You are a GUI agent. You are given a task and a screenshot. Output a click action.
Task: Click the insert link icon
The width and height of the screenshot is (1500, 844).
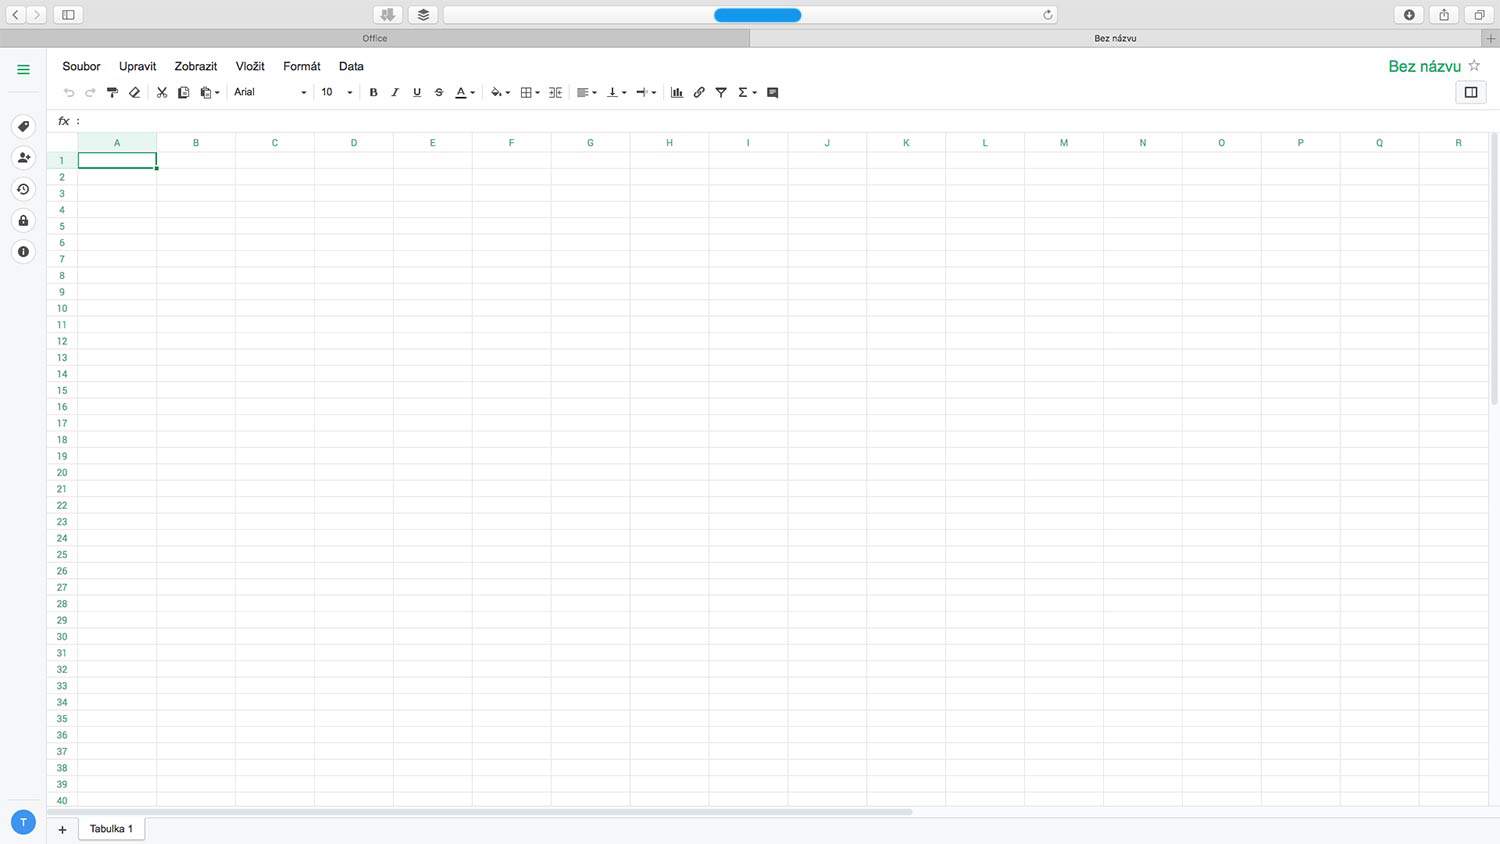699,93
